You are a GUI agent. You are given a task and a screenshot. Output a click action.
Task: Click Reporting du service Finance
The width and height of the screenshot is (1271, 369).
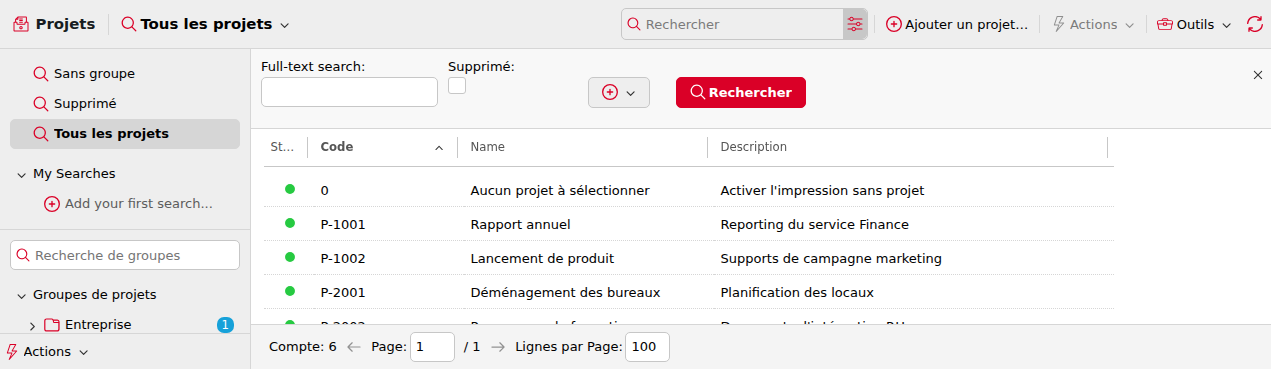(814, 224)
